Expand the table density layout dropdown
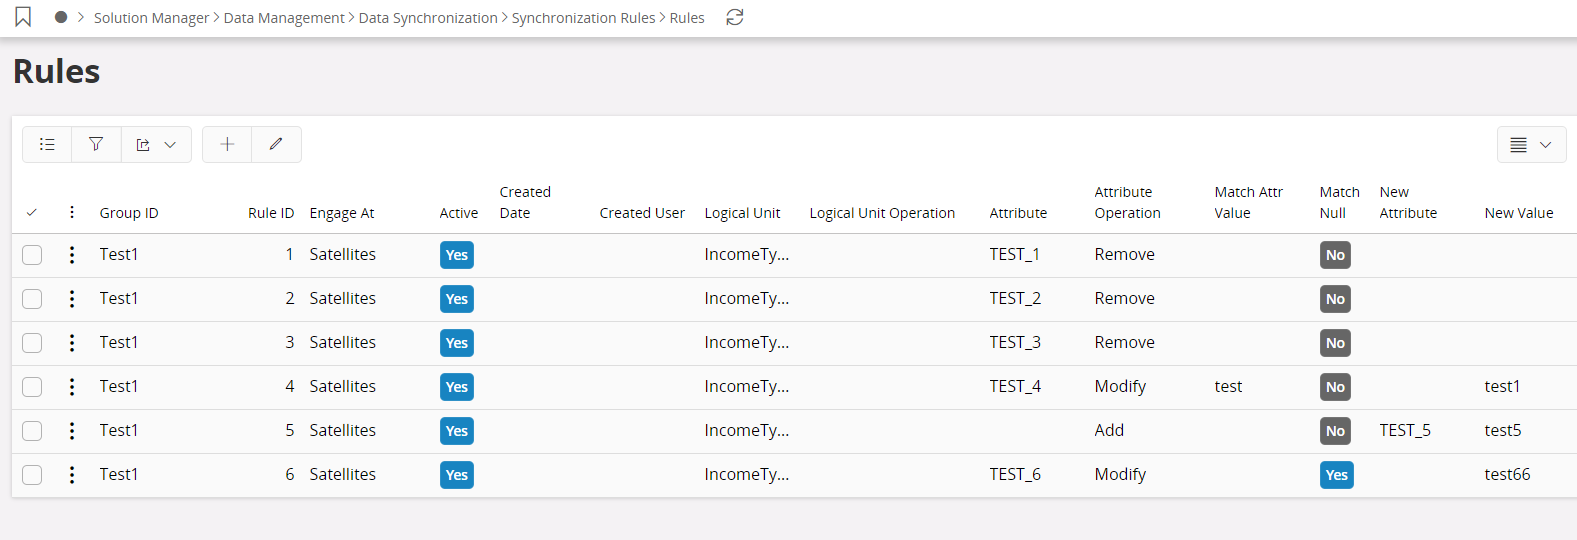 [x=1531, y=144]
